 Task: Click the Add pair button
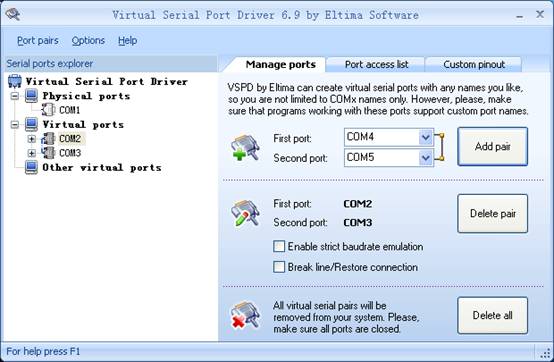click(493, 147)
